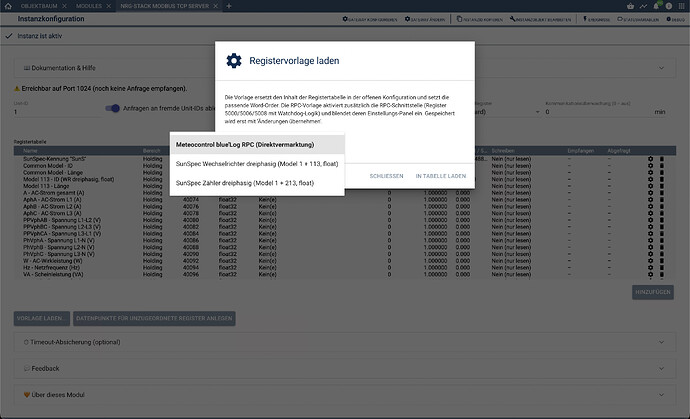Image resolution: width=690 pixels, height=419 pixels.
Task: Delete SunSpec-Kennung "SunS" row with trash icon
Action: (662, 159)
